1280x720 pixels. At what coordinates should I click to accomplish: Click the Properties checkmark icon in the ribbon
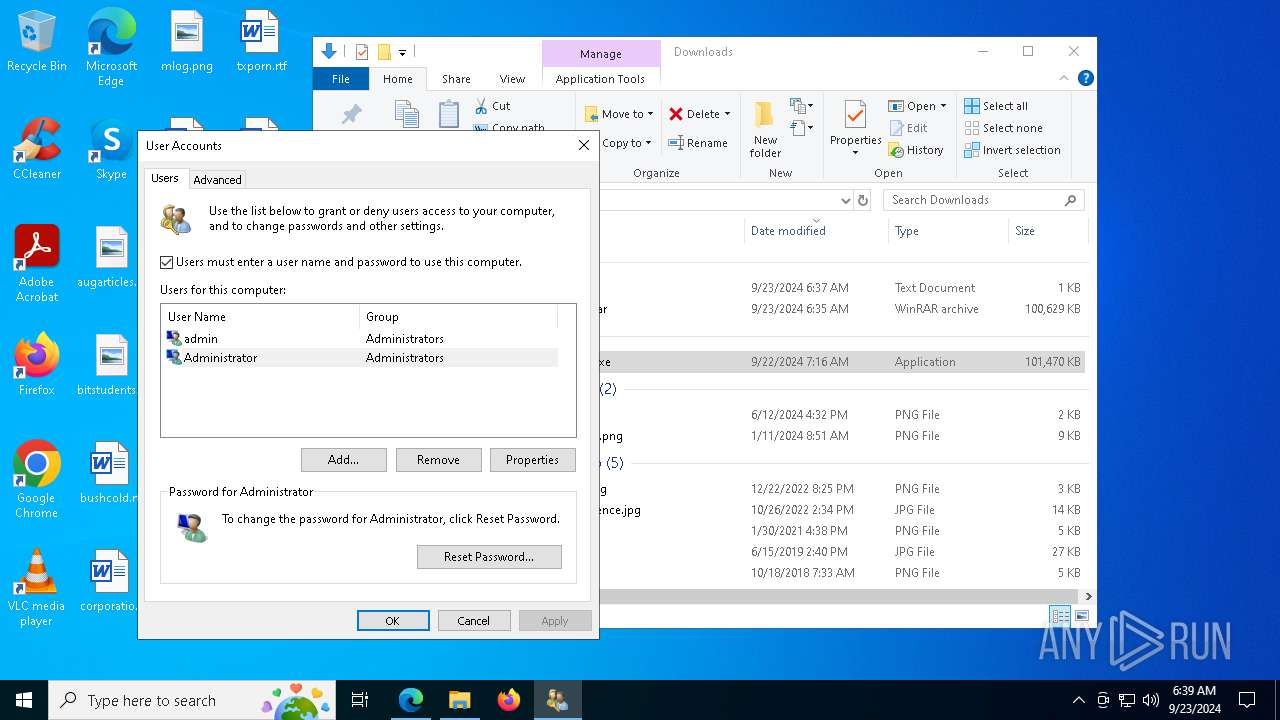(855, 114)
